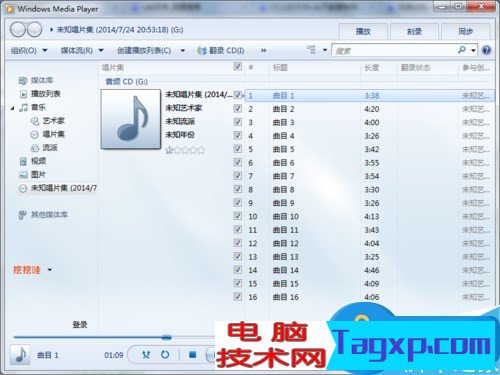Open the 挖挖哇 dropdown arrow

click(50, 270)
